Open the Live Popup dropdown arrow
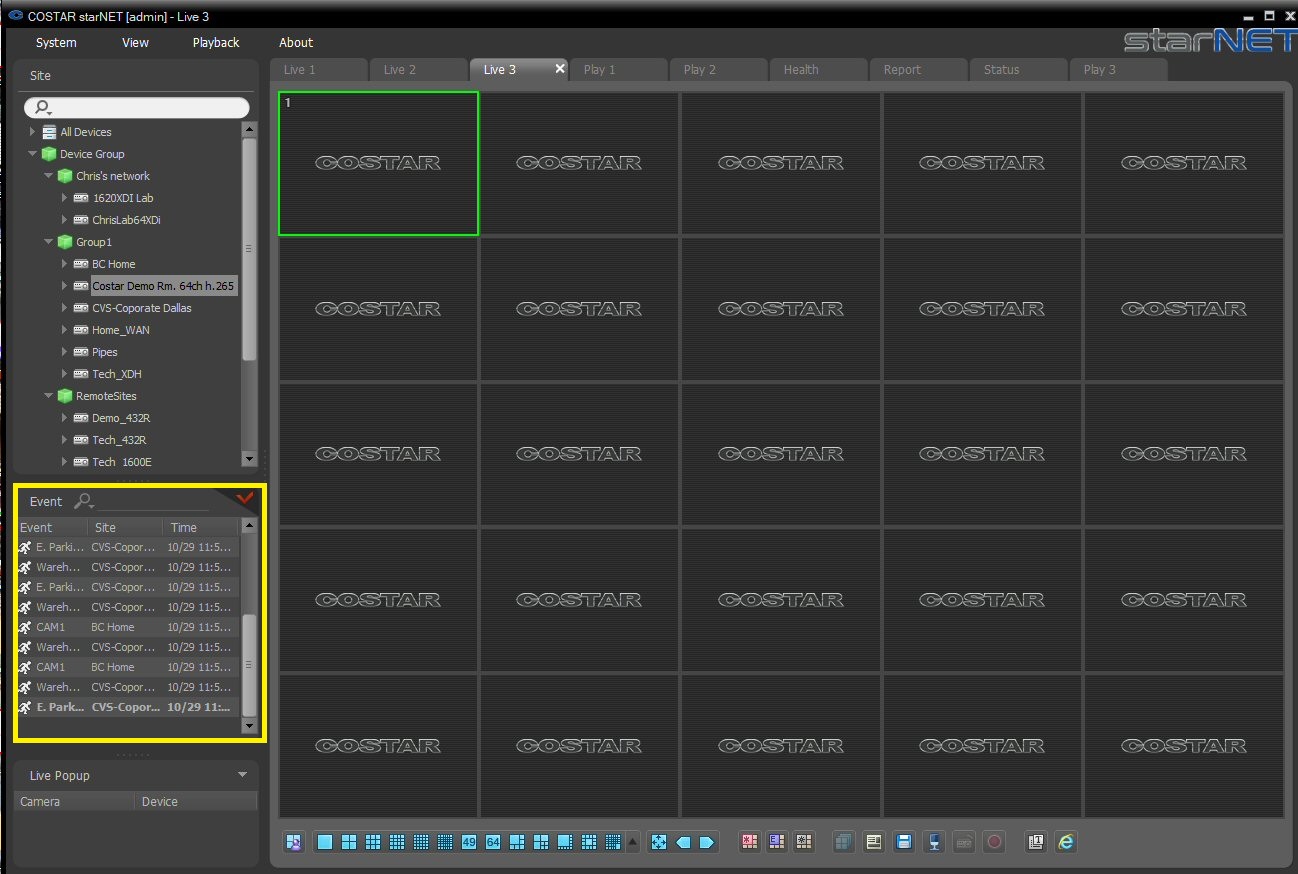This screenshot has height=874, width=1298. coord(243,775)
